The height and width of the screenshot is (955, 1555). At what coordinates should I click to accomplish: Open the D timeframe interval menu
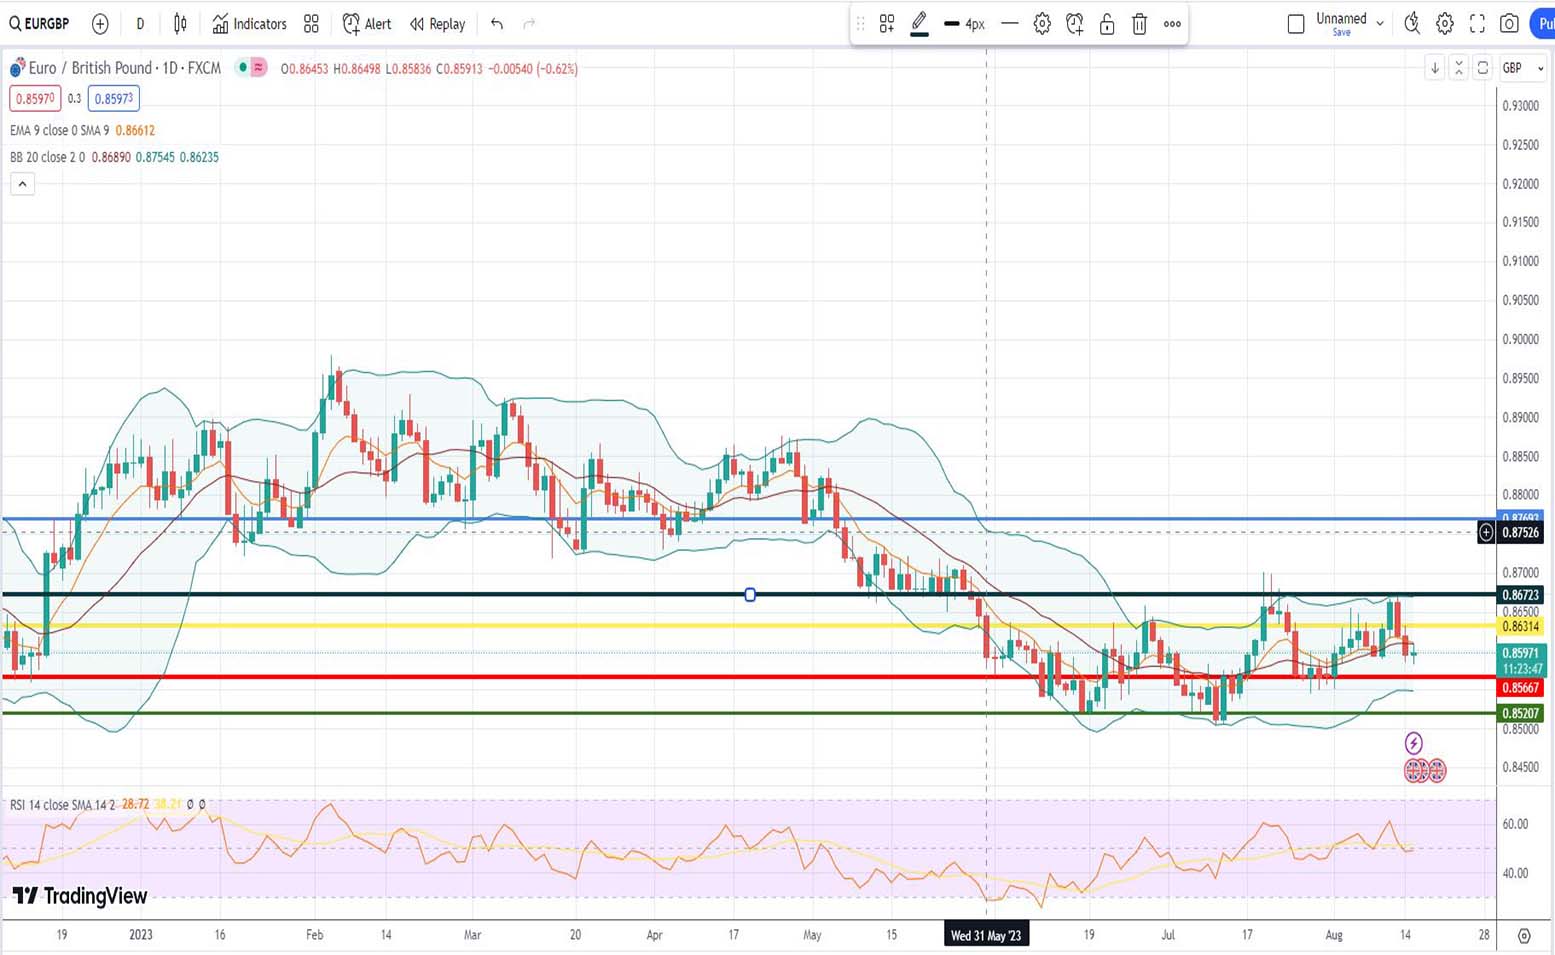(x=140, y=24)
